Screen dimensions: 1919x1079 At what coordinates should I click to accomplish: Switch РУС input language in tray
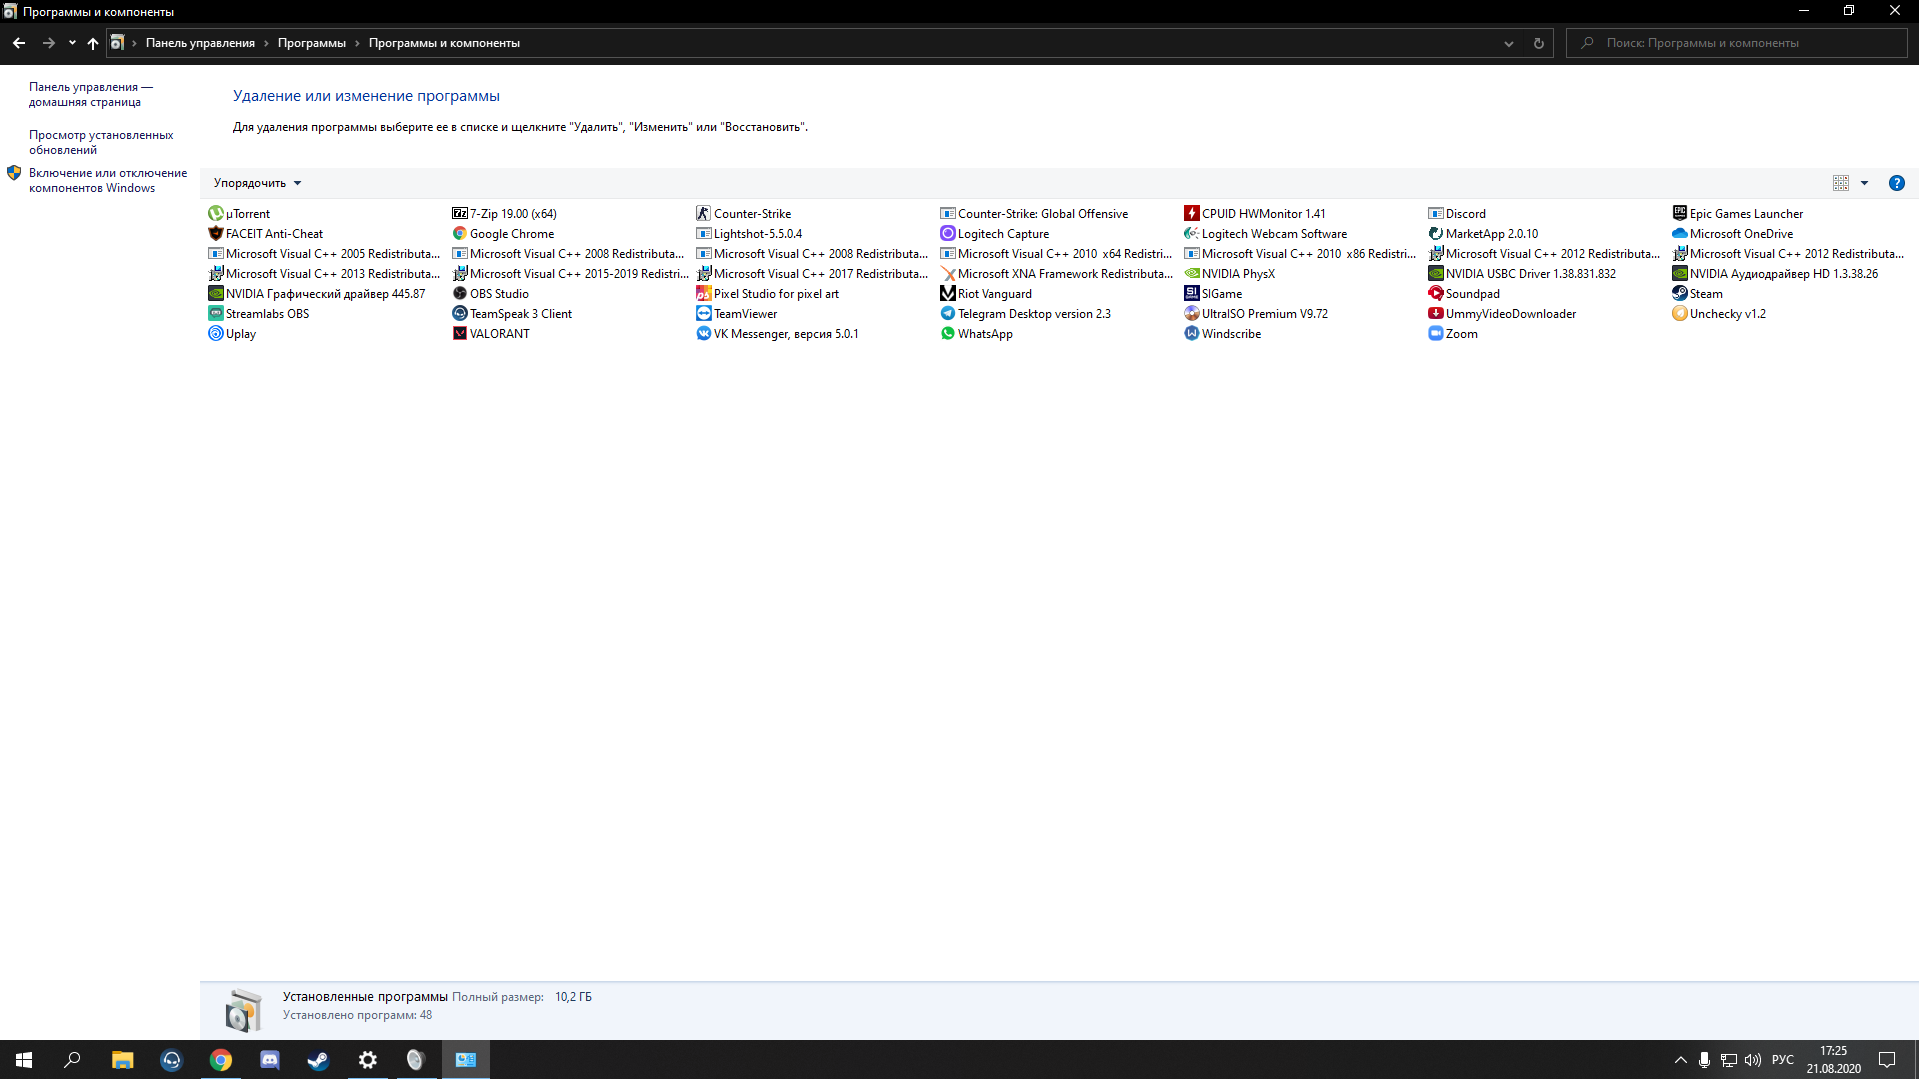[x=1782, y=1060]
